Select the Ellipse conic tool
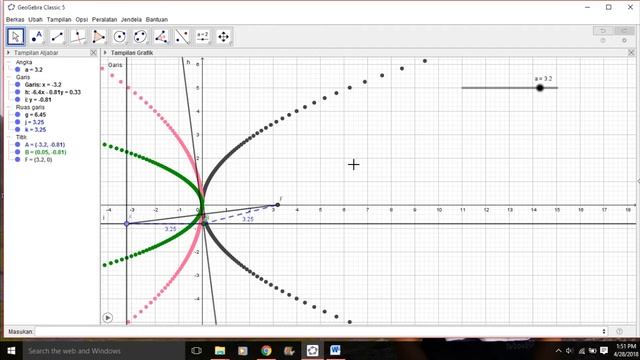Viewport: 640px width, 360px height. pyautogui.click(x=140, y=37)
